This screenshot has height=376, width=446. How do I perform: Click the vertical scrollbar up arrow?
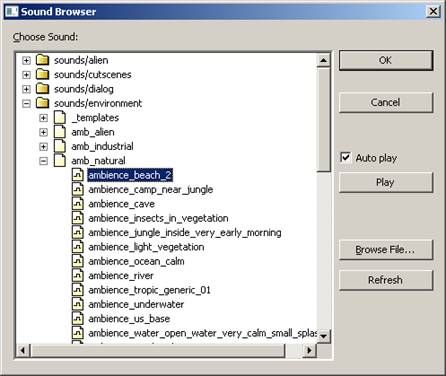[323, 60]
